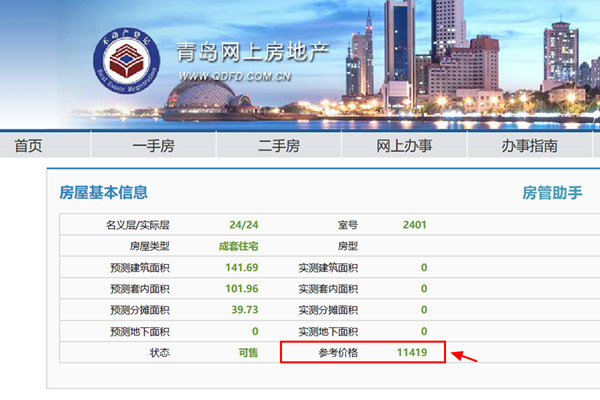This screenshot has width=600, height=400.
Task: Select the 实测建筑面积 value 0
Action: pyautogui.click(x=424, y=268)
